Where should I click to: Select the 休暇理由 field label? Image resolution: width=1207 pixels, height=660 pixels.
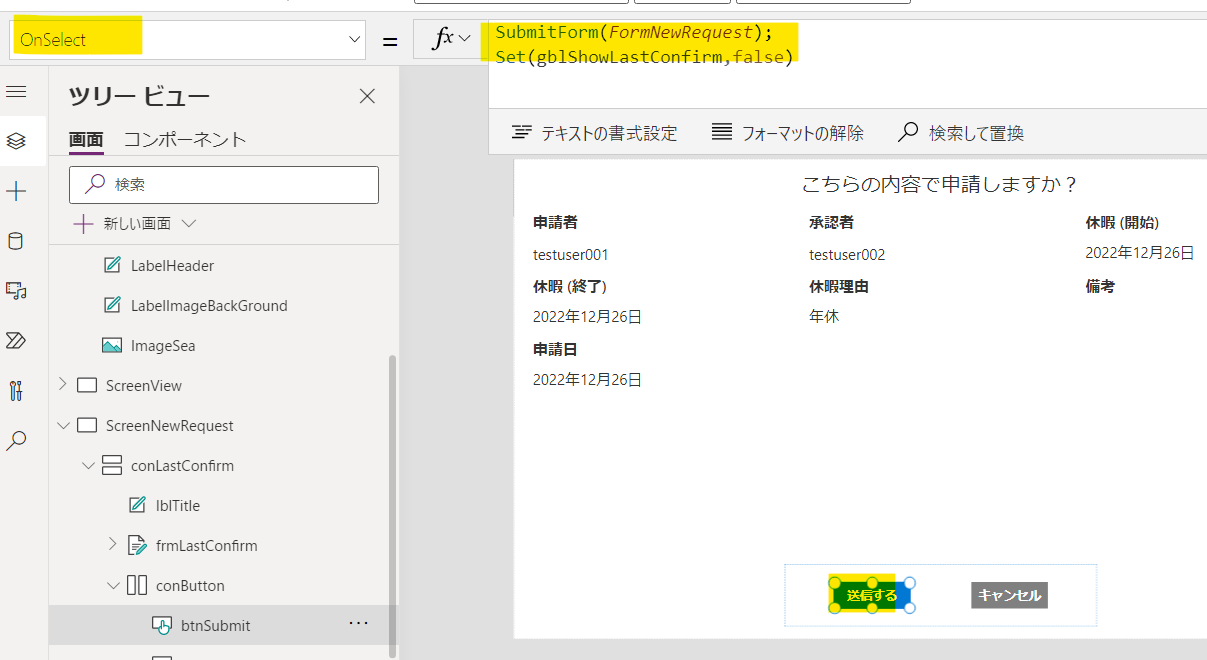[839, 287]
